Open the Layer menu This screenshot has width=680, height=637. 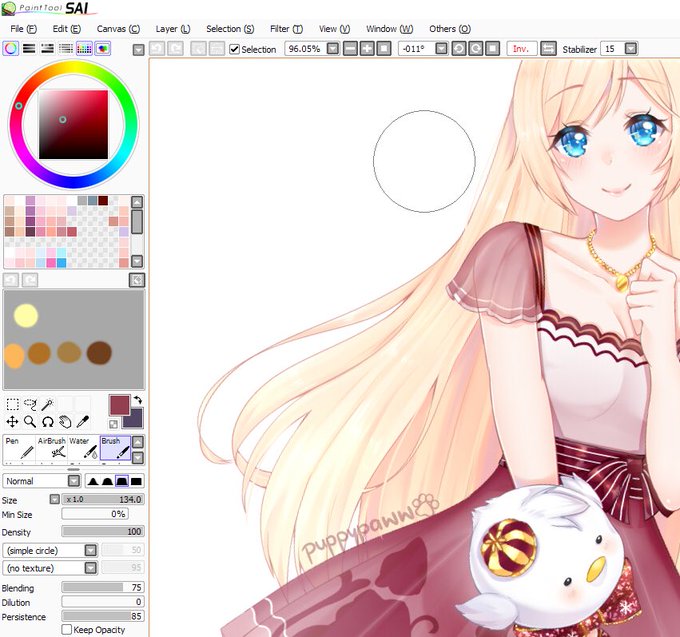tap(173, 29)
